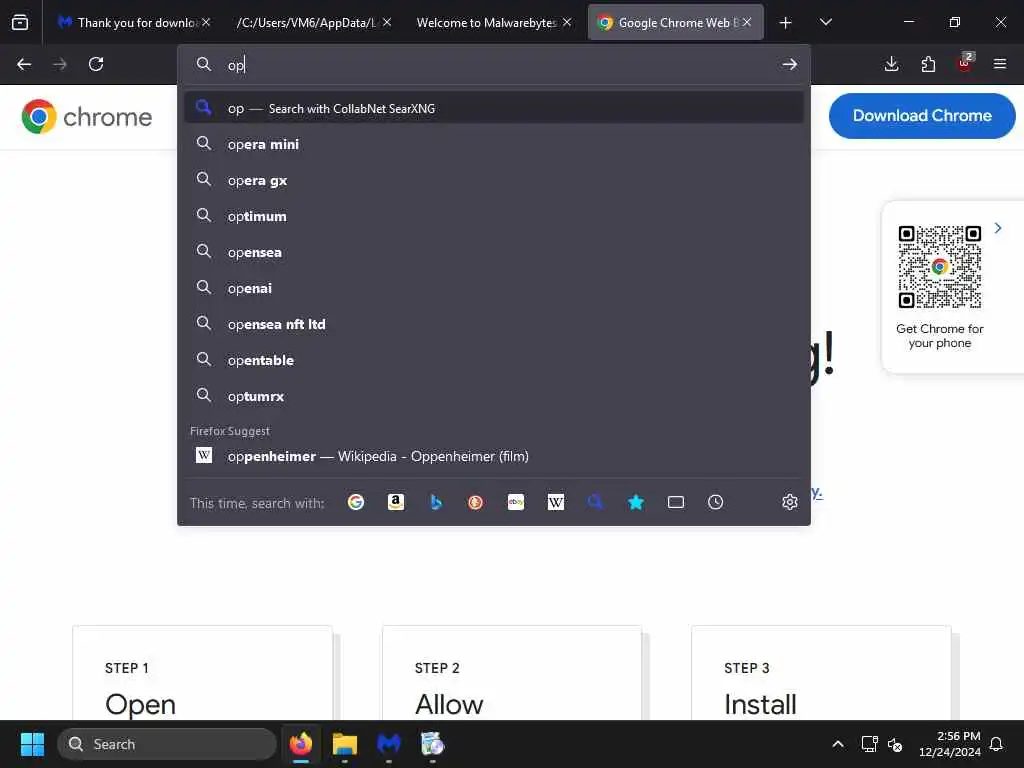Search this time with eBay icon

[516, 502]
